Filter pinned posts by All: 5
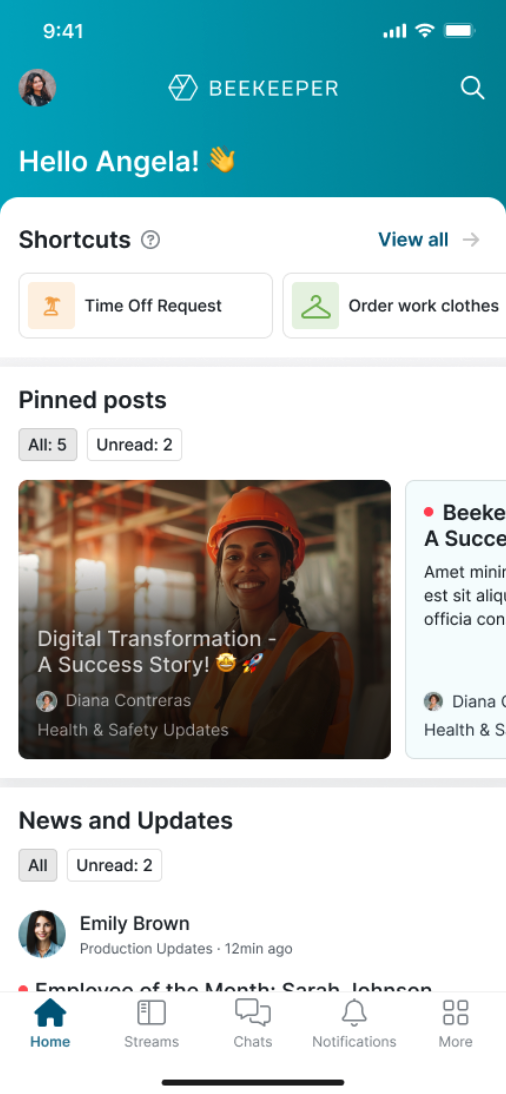The height and width of the screenshot is (1094, 506). [x=47, y=444]
